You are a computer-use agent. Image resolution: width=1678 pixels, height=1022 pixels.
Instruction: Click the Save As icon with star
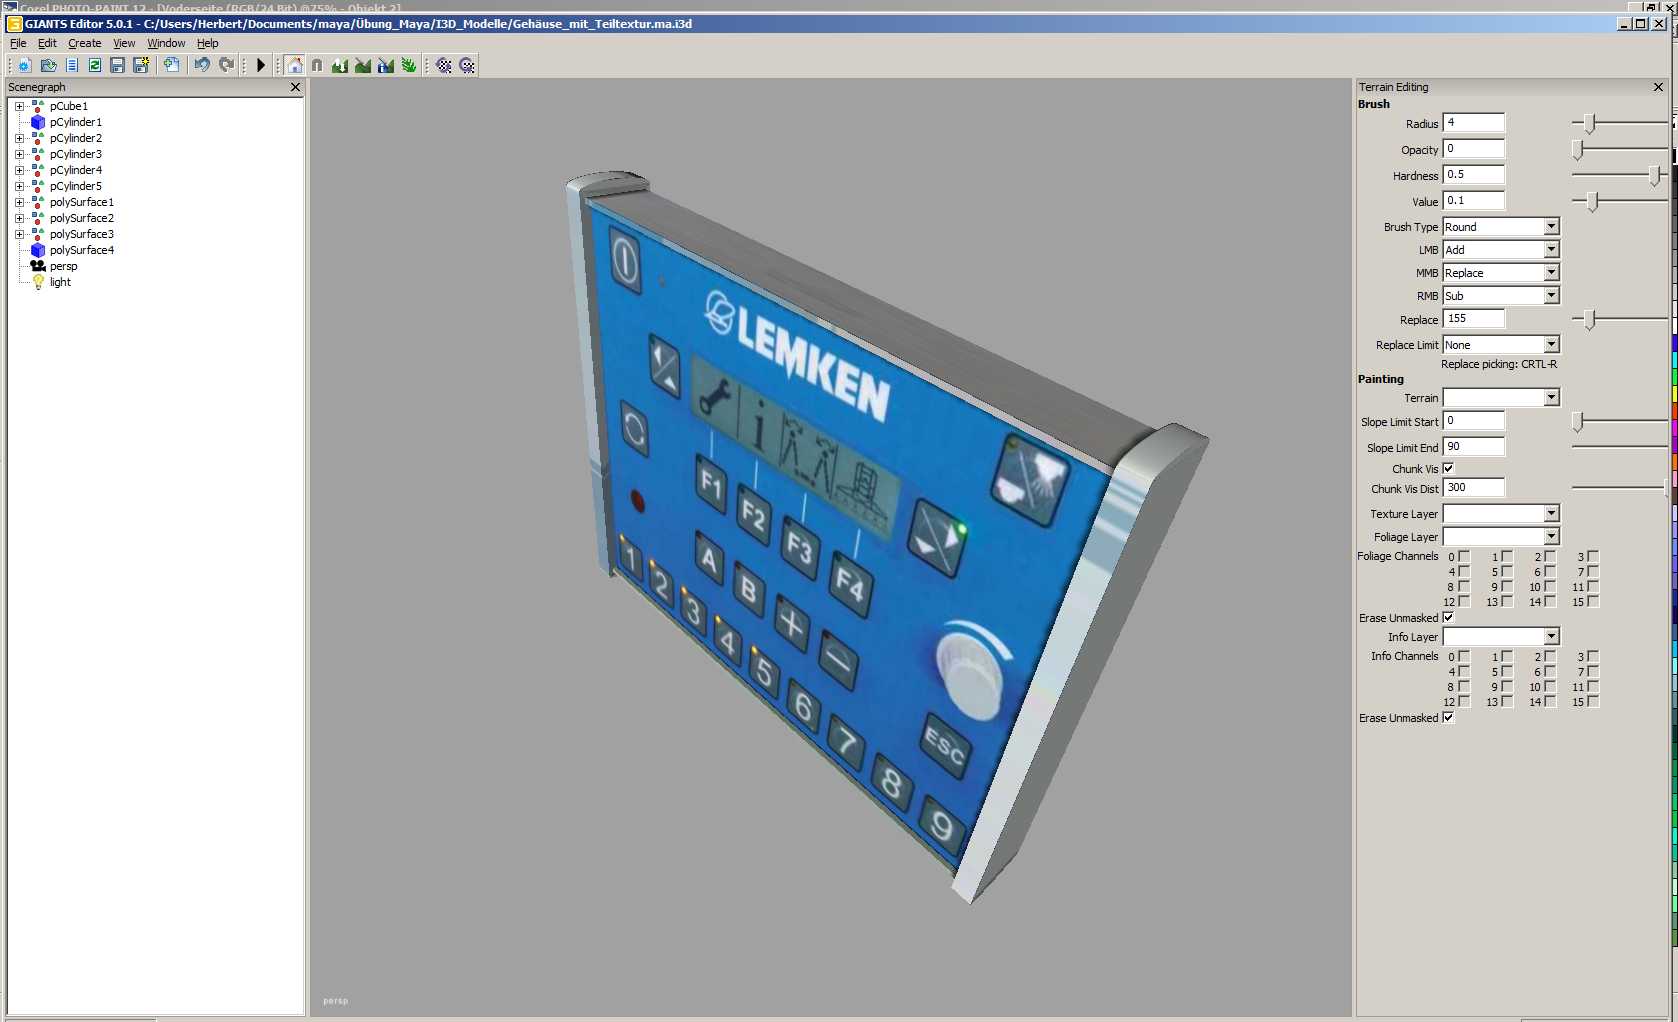(x=141, y=65)
